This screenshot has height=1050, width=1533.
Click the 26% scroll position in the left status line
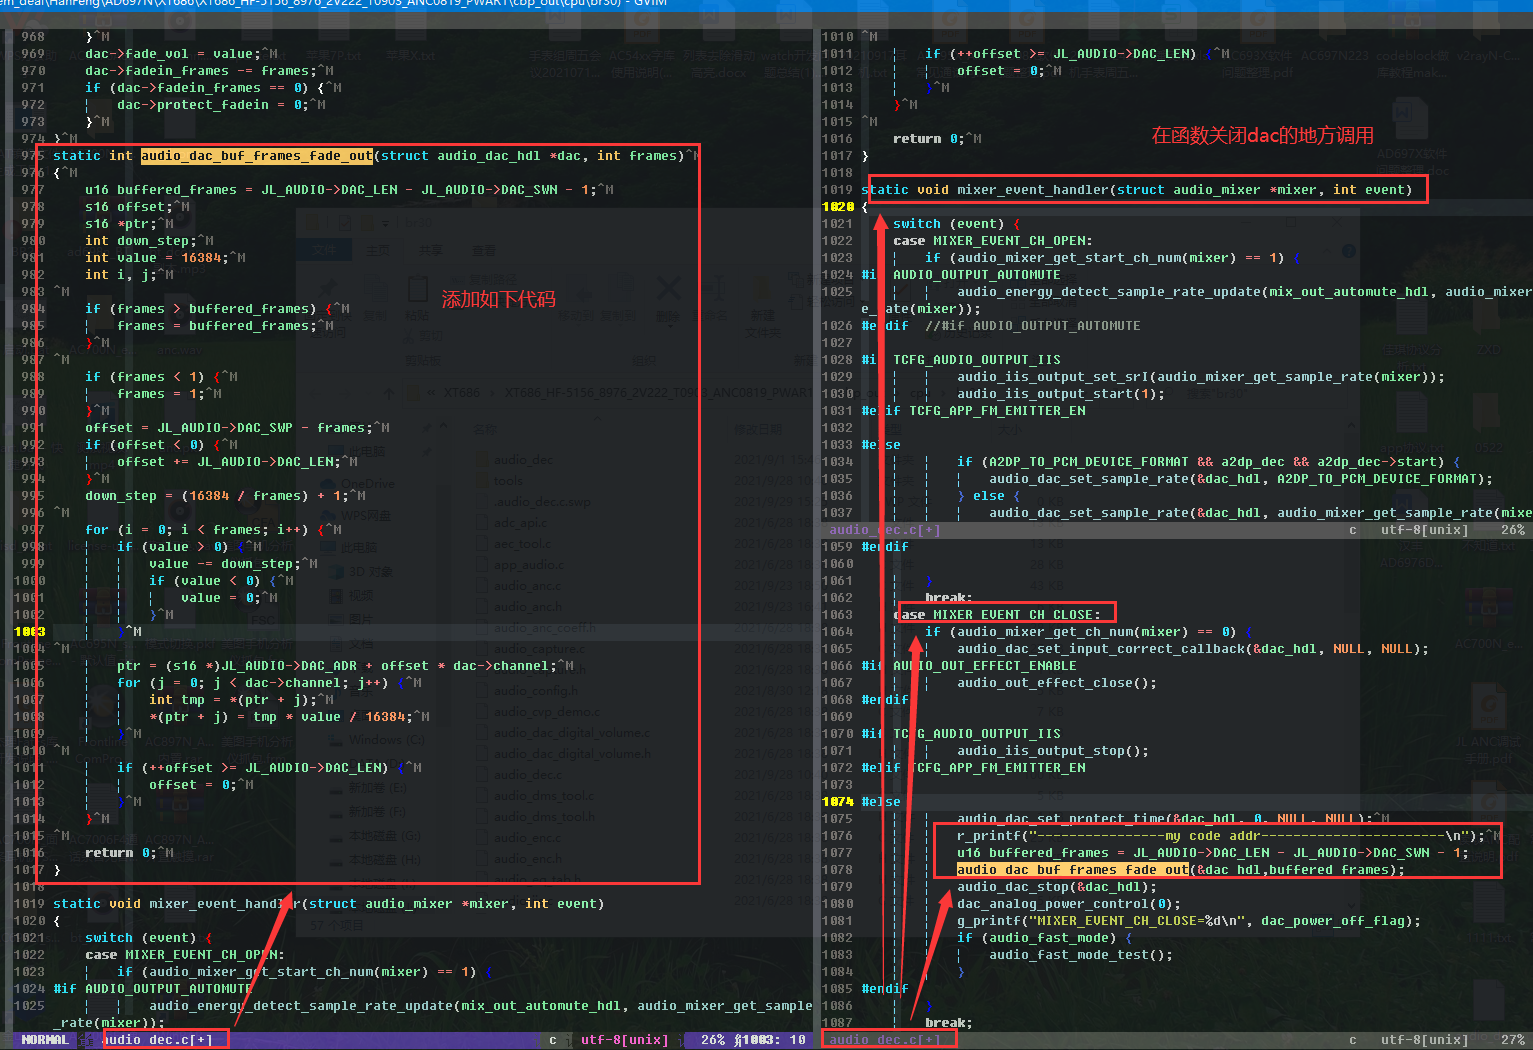coord(713,1040)
